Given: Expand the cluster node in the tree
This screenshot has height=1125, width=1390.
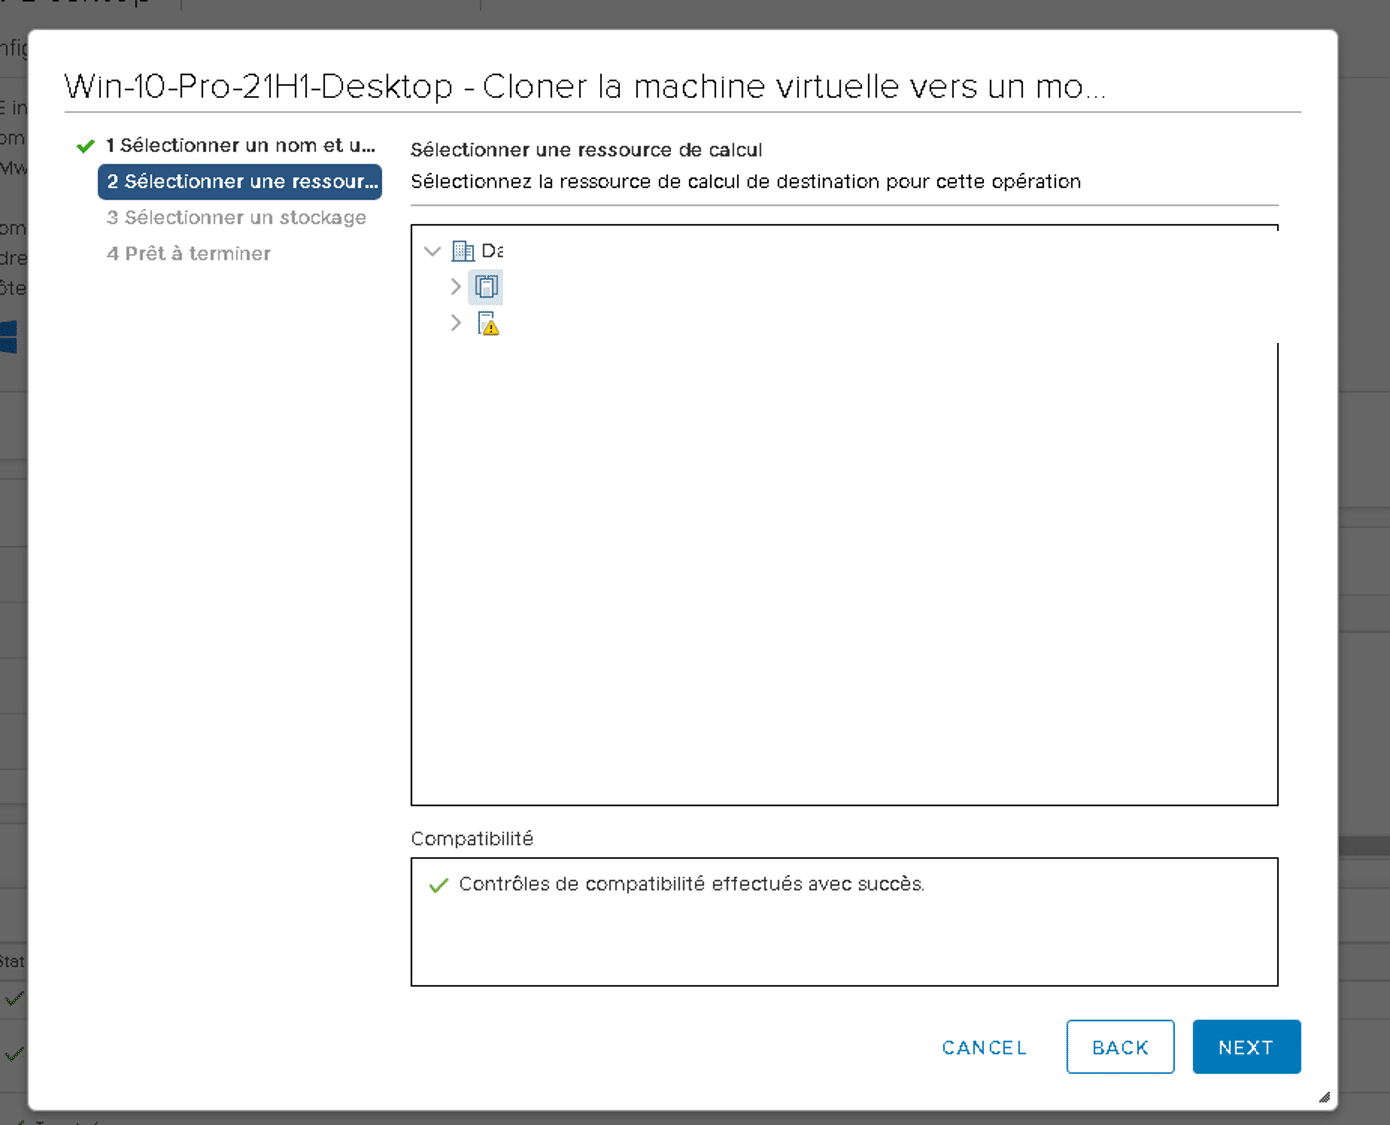Looking at the screenshot, I should click(x=456, y=286).
